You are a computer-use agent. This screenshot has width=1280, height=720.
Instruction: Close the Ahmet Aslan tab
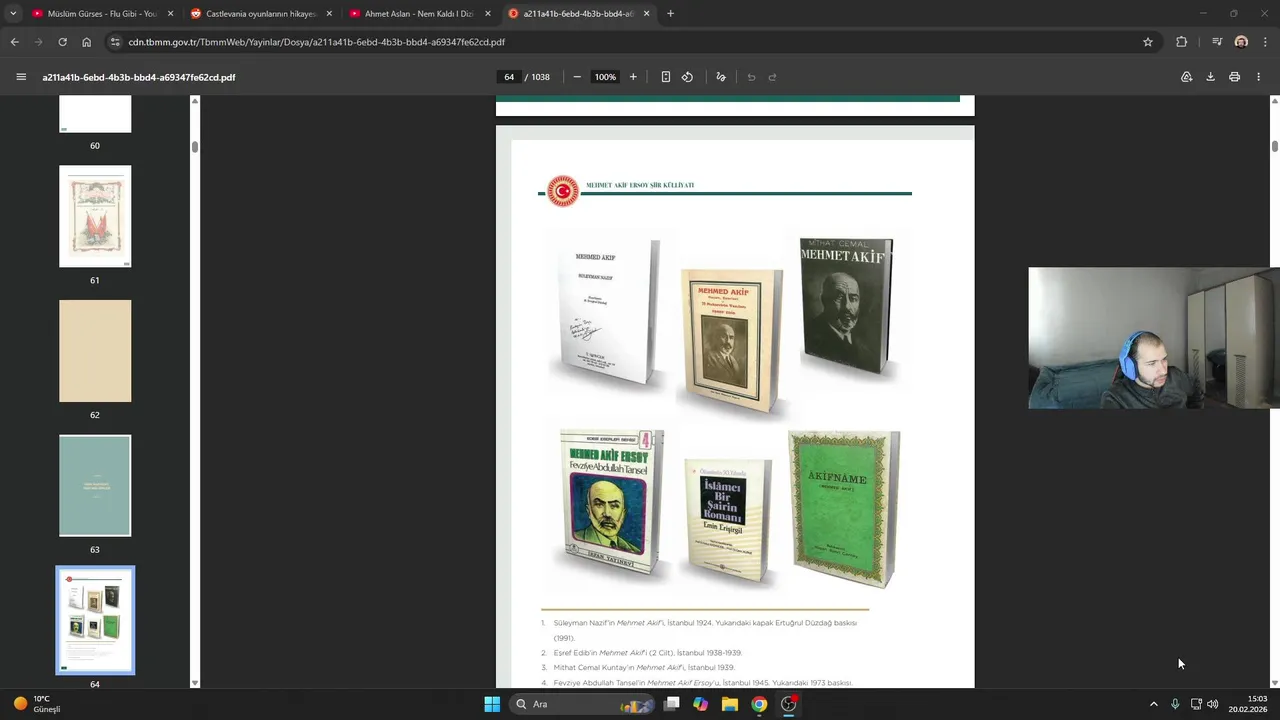(488, 14)
